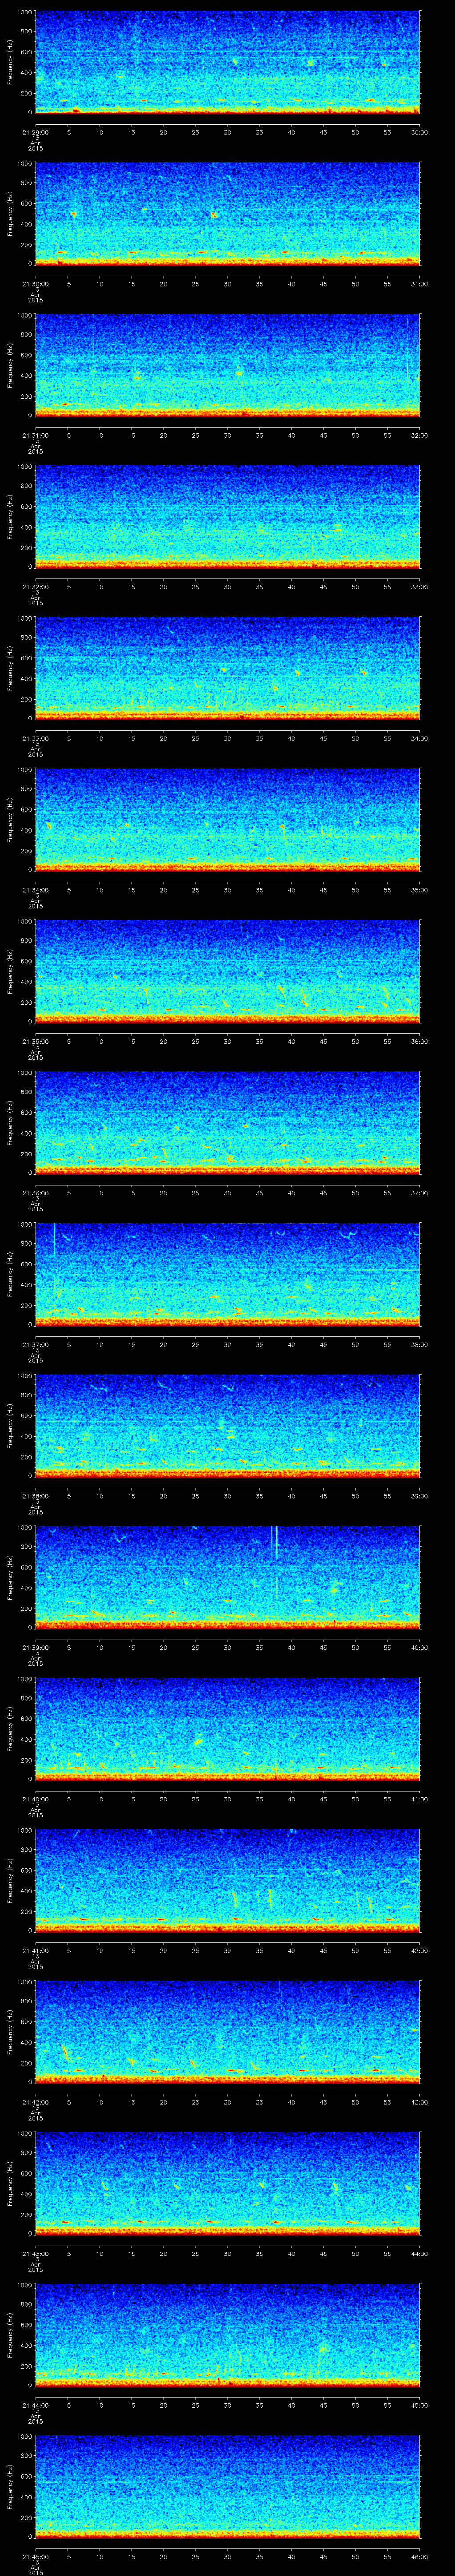Click the 21:42:00 start time label

coord(35,2102)
